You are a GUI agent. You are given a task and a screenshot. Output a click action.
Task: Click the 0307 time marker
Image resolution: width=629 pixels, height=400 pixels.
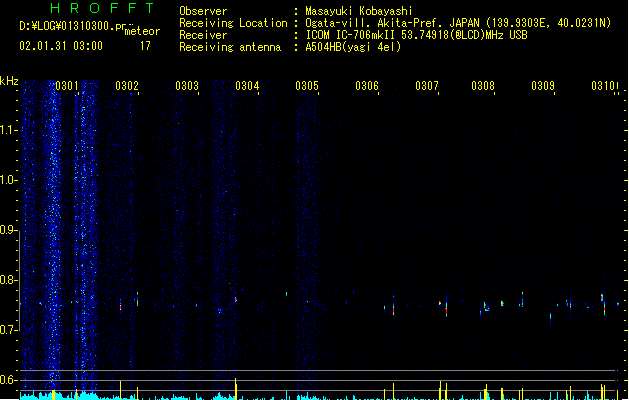427,86
